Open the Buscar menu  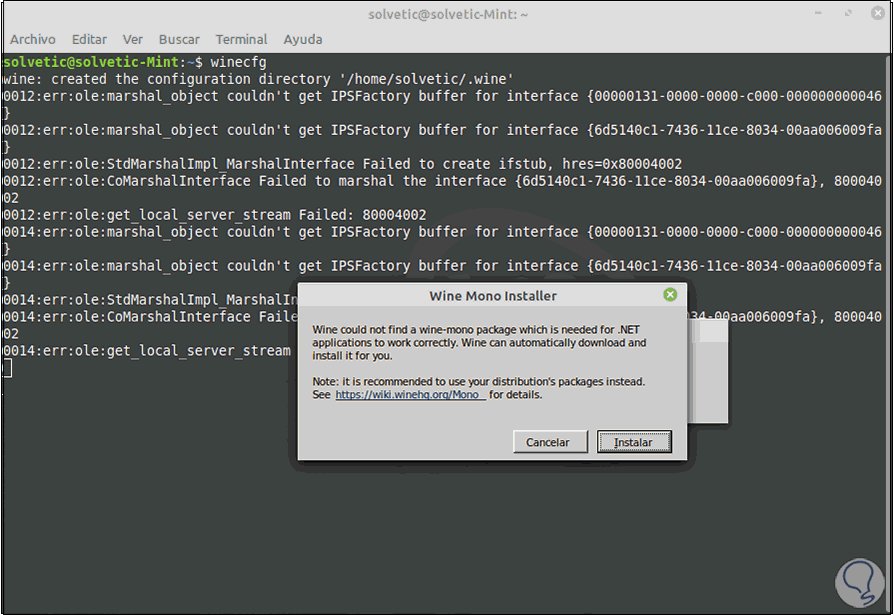coord(179,39)
